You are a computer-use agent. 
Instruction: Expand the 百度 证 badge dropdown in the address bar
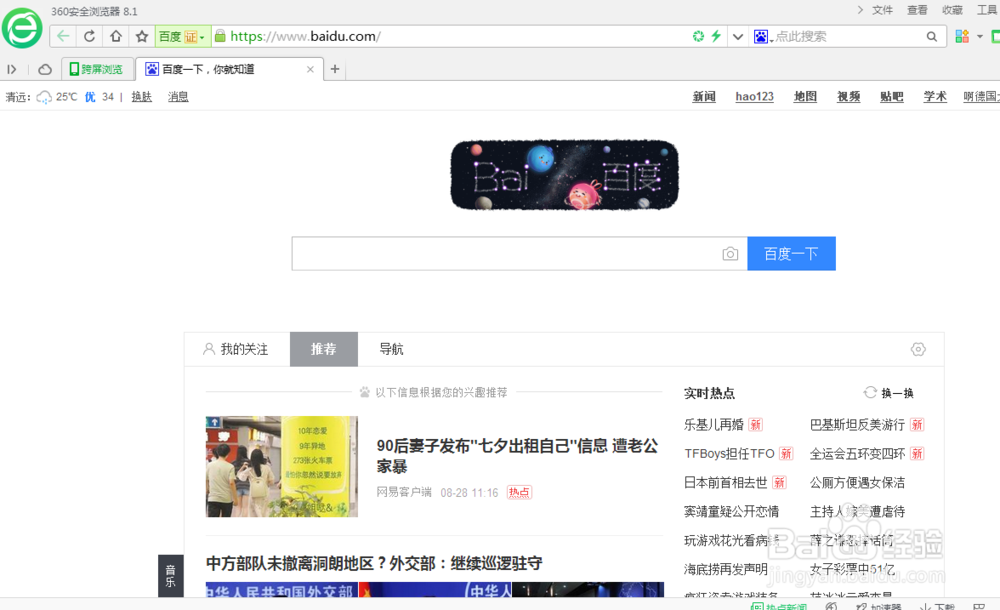coord(203,35)
